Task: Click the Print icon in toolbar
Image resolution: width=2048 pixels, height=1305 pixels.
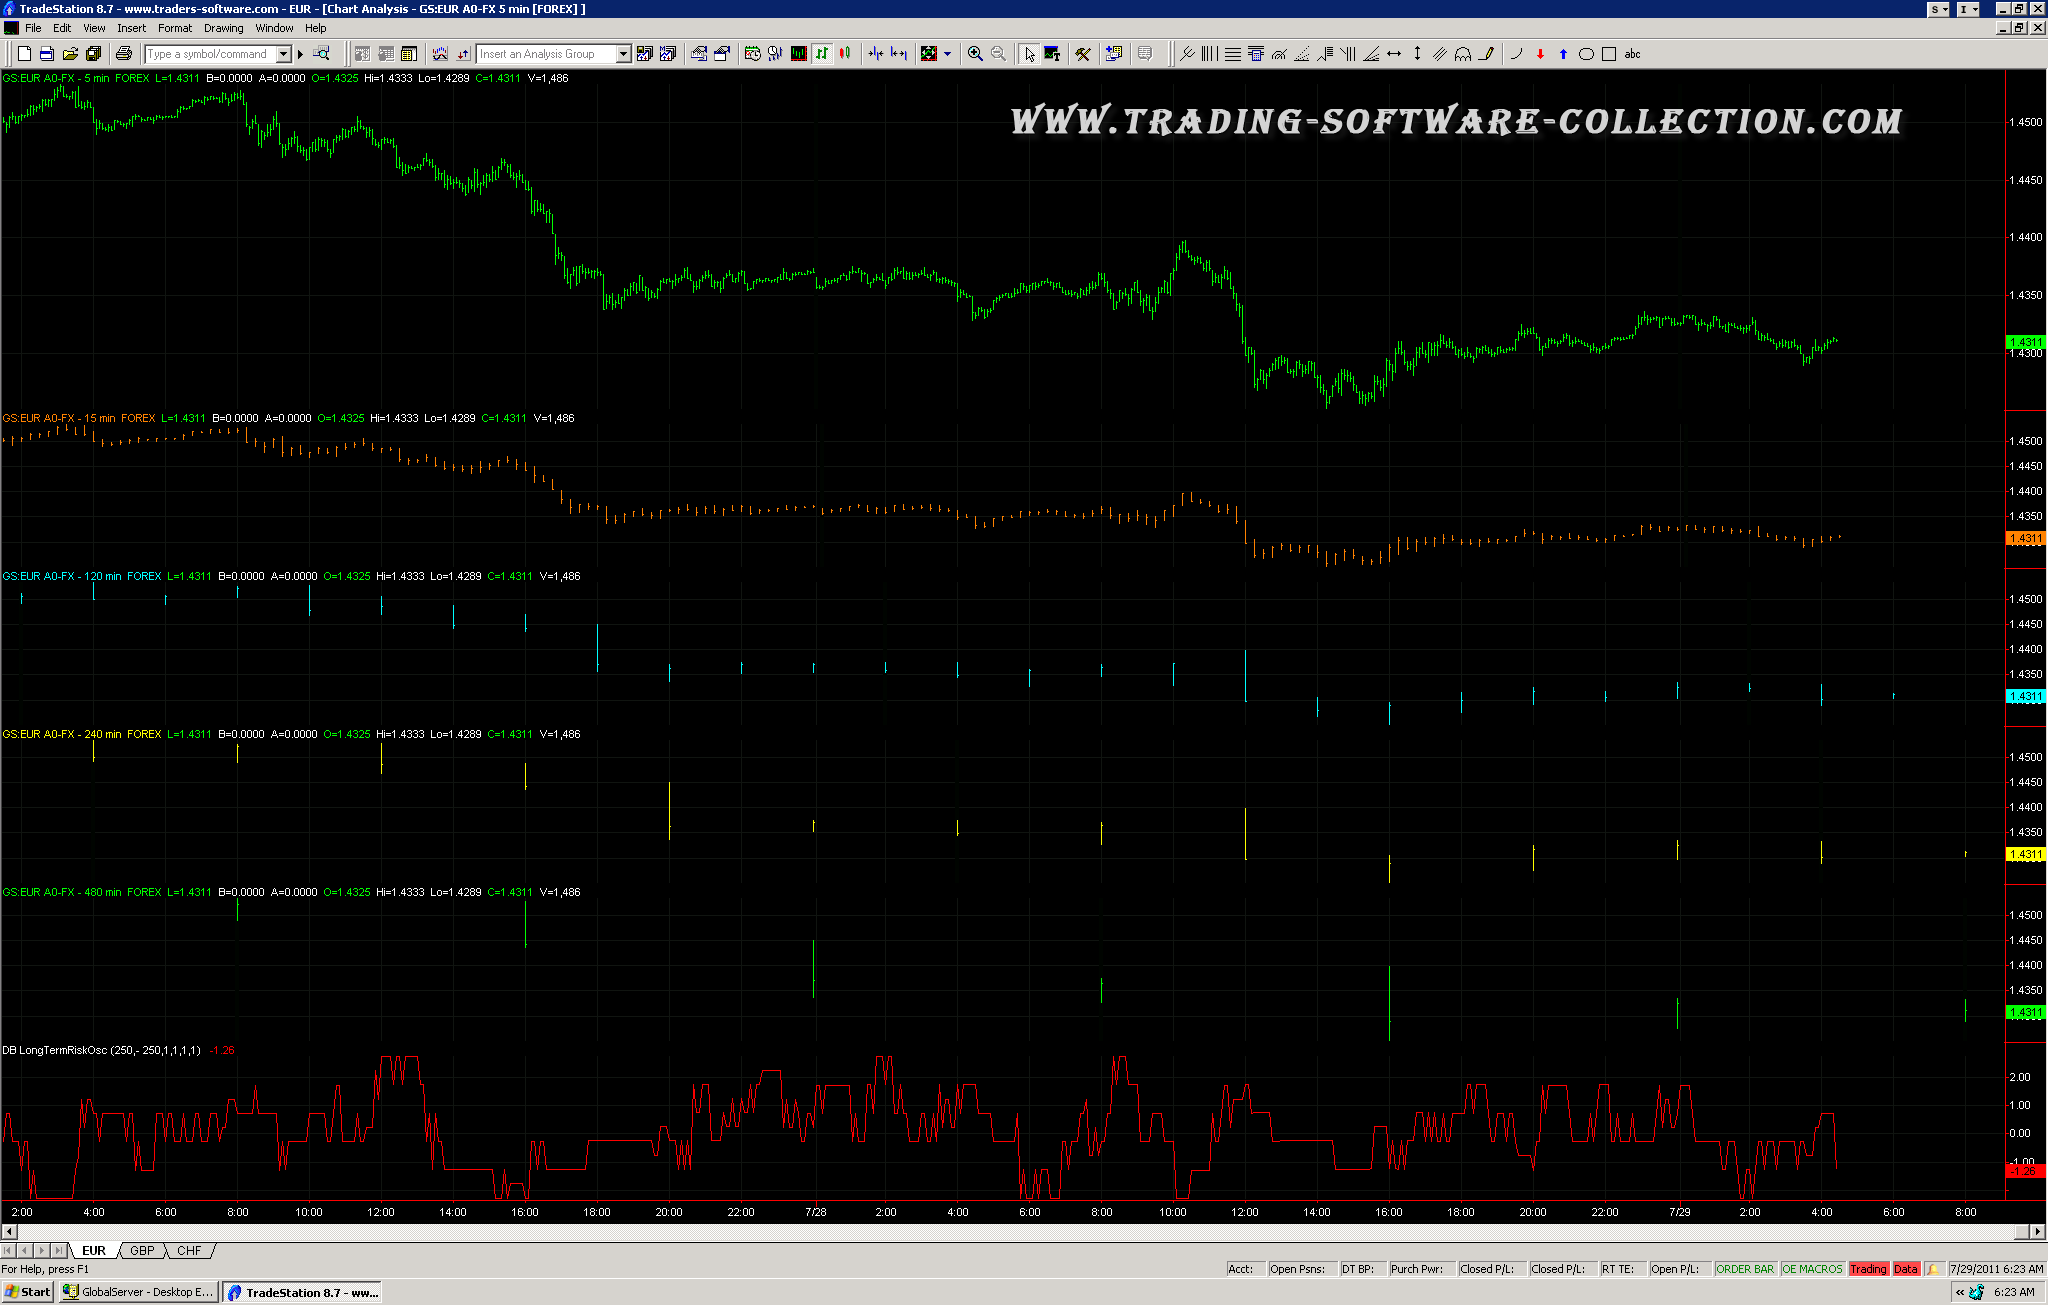Action: pos(124,54)
